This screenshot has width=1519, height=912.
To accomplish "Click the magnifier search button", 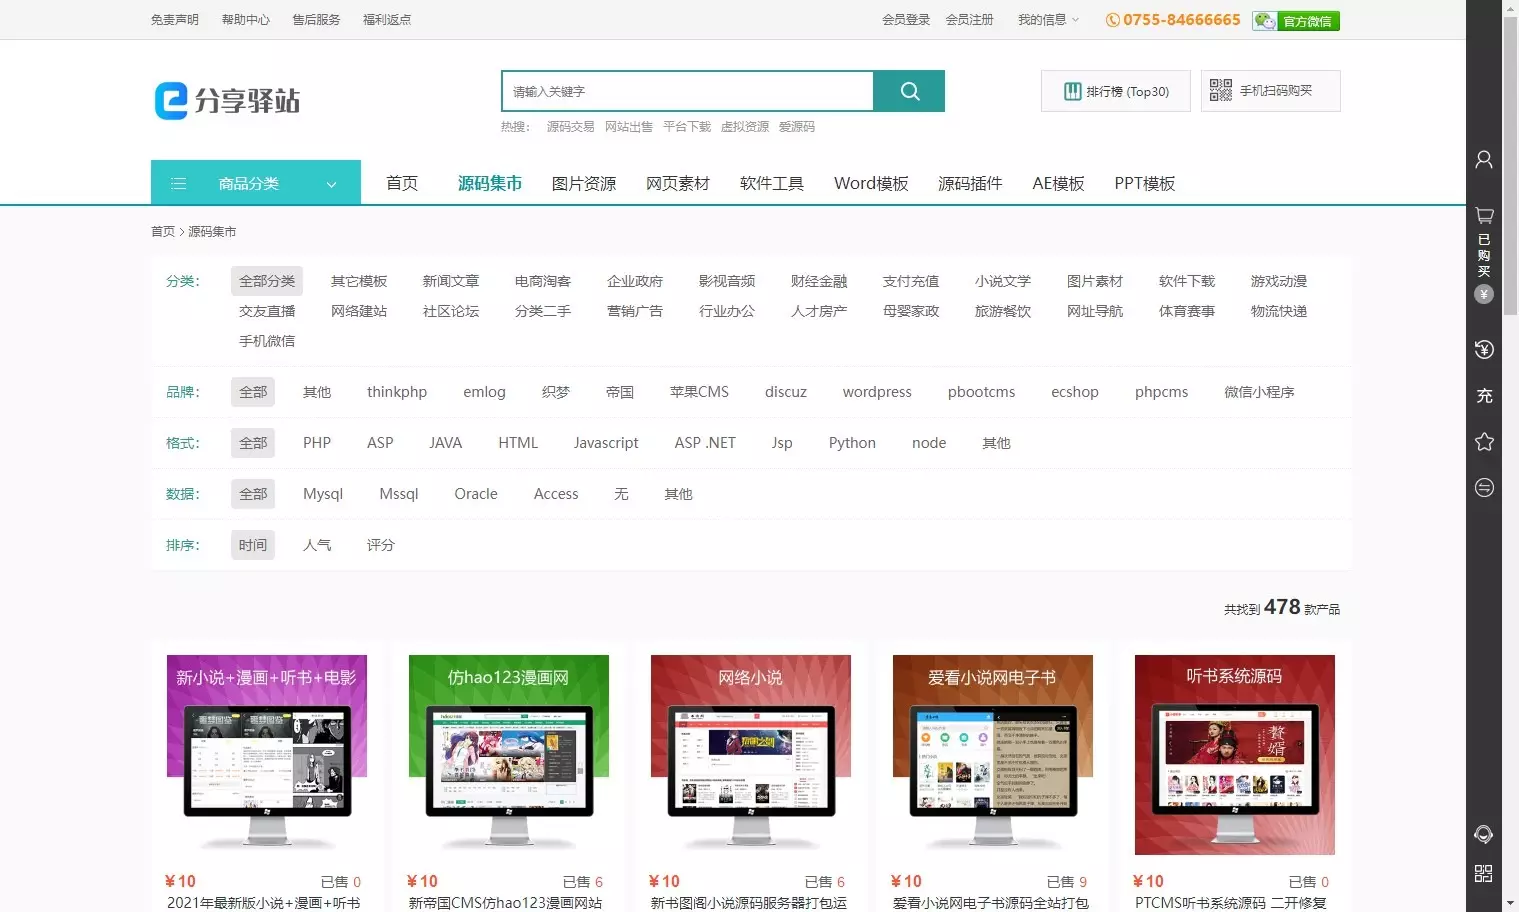I will pos(909,91).
